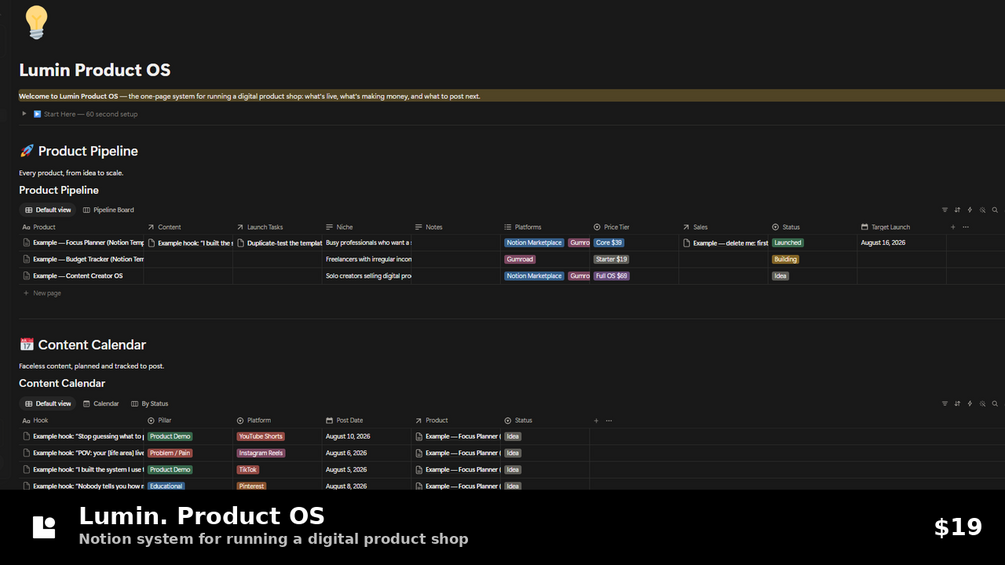Open the Sort icon in Product Pipeline toolbar
The width and height of the screenshot is (1005, 565).
tap(957, 210)
